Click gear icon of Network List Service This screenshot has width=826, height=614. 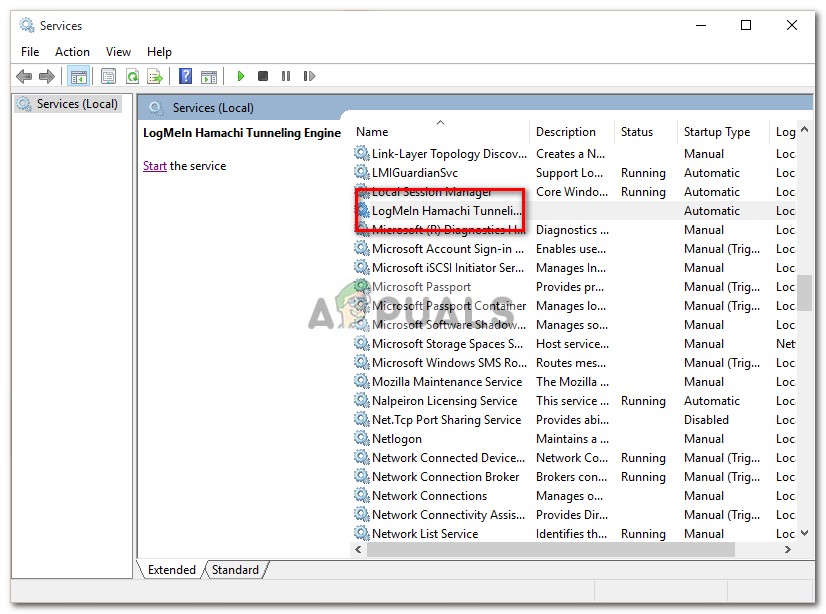point(362,533)
